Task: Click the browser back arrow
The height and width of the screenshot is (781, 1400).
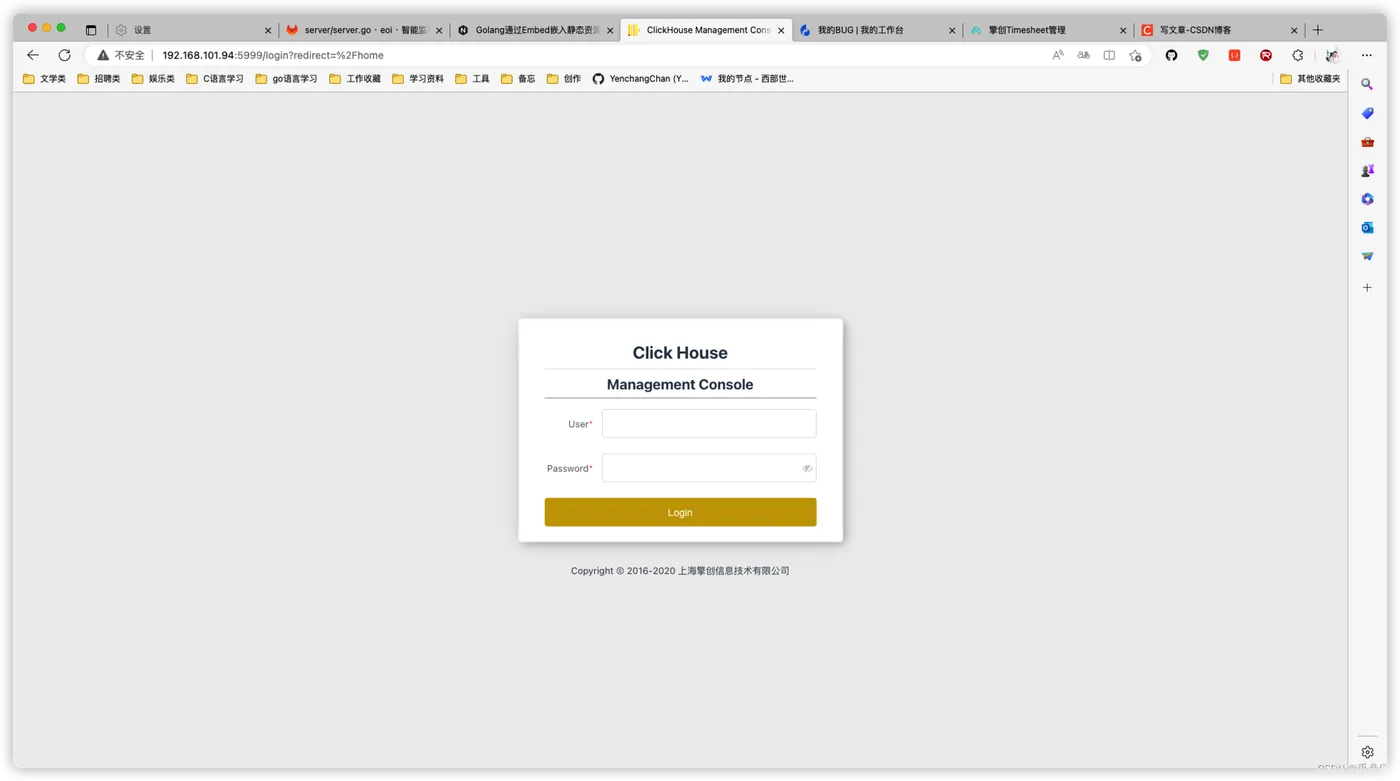Action: coord(33,55)
